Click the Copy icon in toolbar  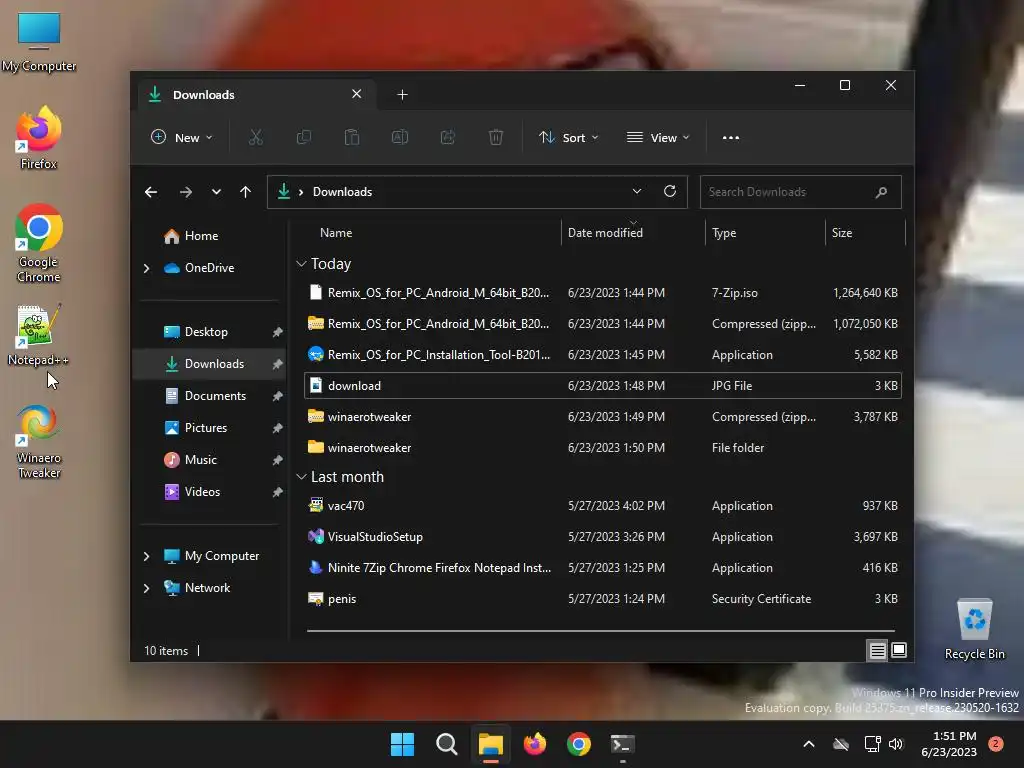(x=304, y=137)
